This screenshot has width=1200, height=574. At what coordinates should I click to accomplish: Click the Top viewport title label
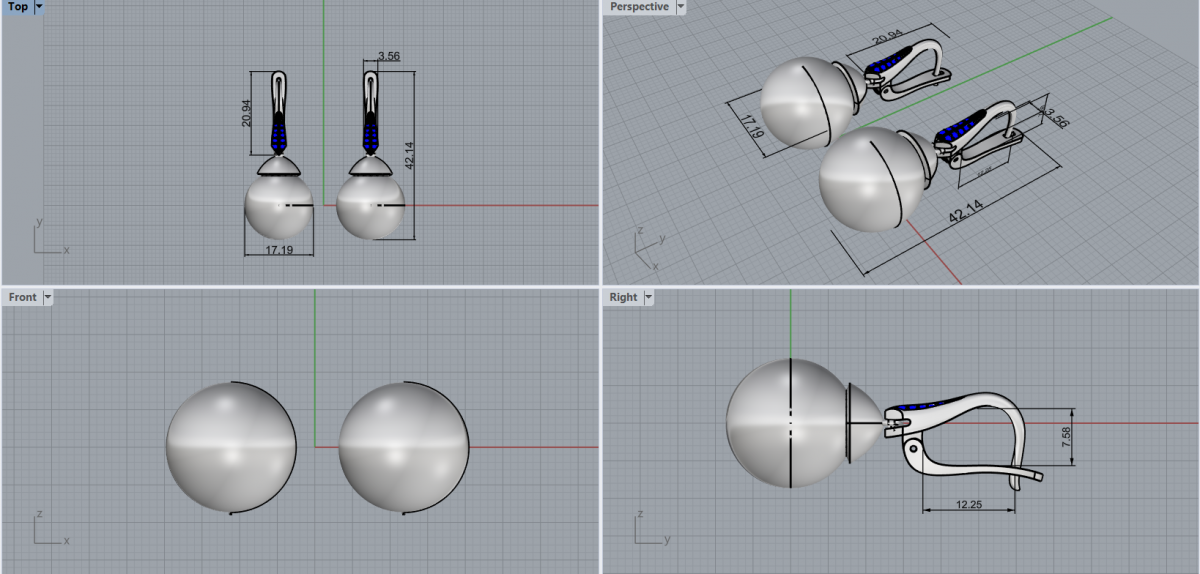click(17, 7)
